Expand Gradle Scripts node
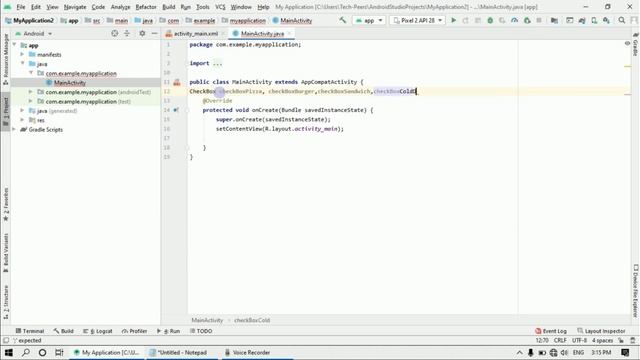Viewport: 640px width, 360px height. (15, 129)
